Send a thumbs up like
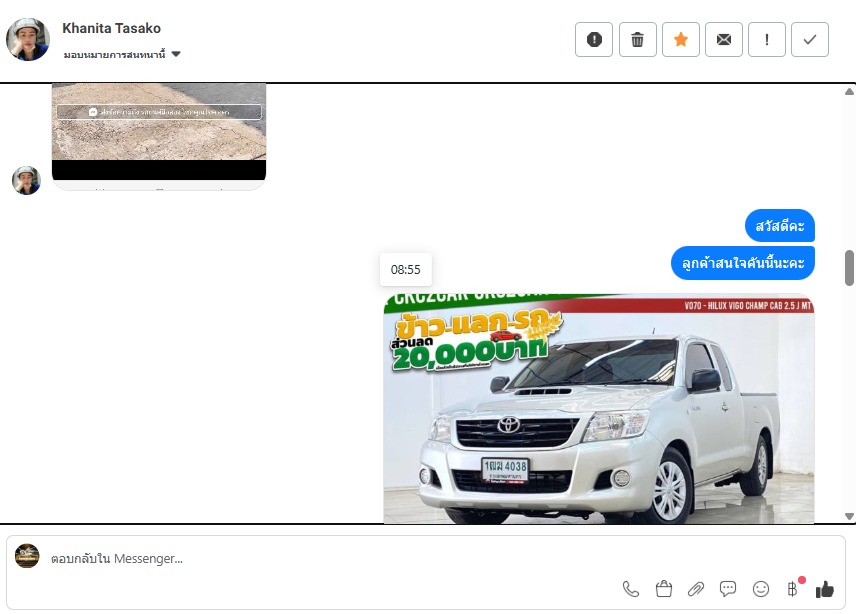The width and height of the screenshot is (856, 614). [x=825, y=589]
